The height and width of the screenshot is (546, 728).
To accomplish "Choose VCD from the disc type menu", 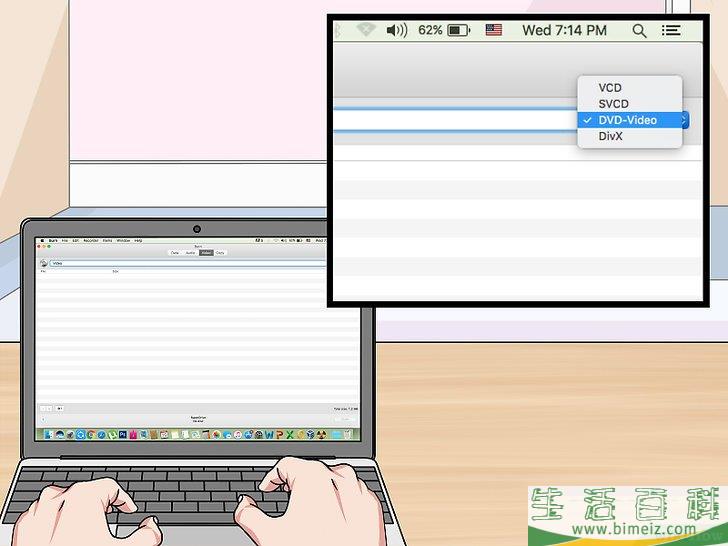I will click(x=630, y=88).
